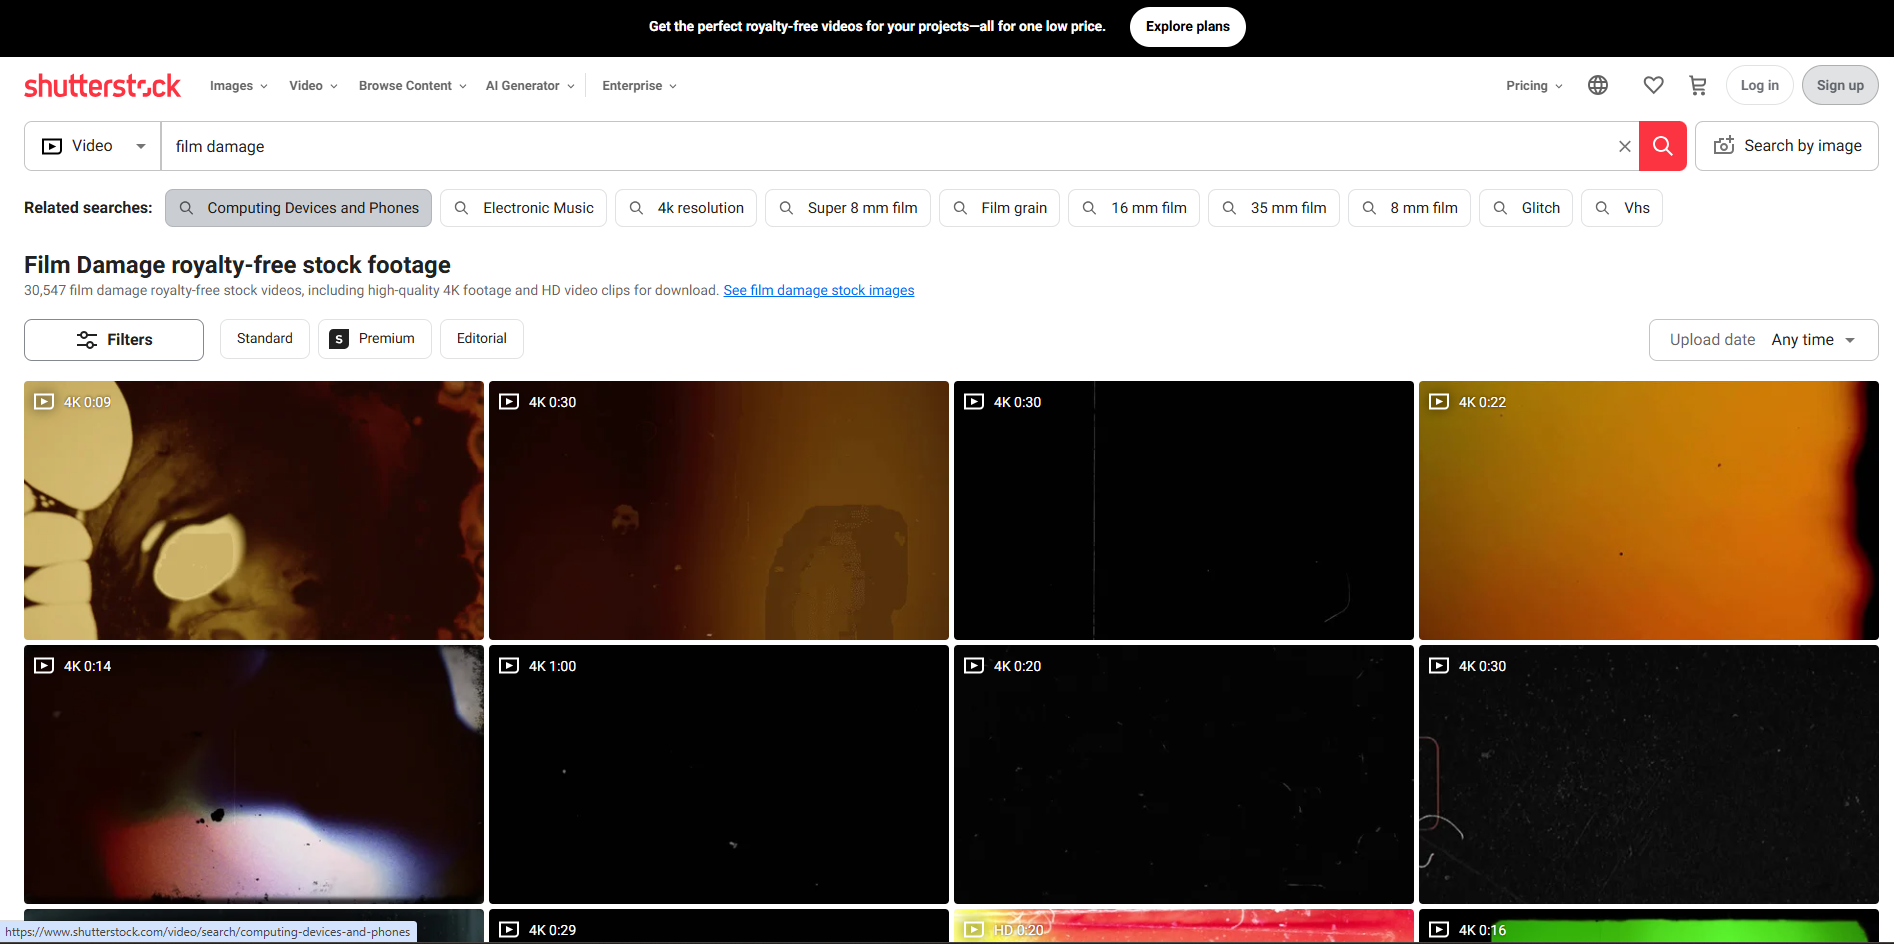Open the first 4K 0:09 video thumbnail
This screenshot has width=1894, height=944.
pyautogui.click(x=253, y=510)
